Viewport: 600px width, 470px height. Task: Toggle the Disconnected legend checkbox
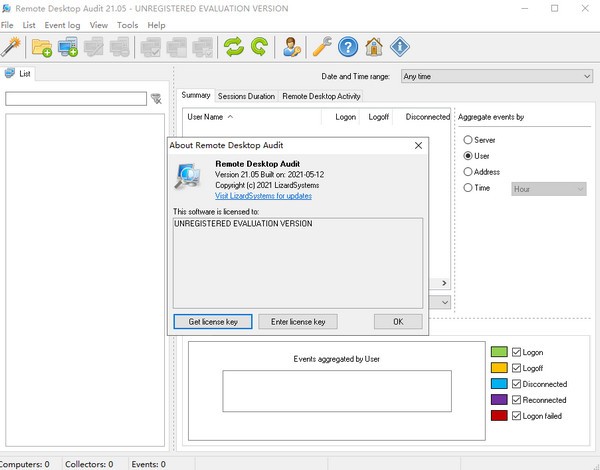517,384
